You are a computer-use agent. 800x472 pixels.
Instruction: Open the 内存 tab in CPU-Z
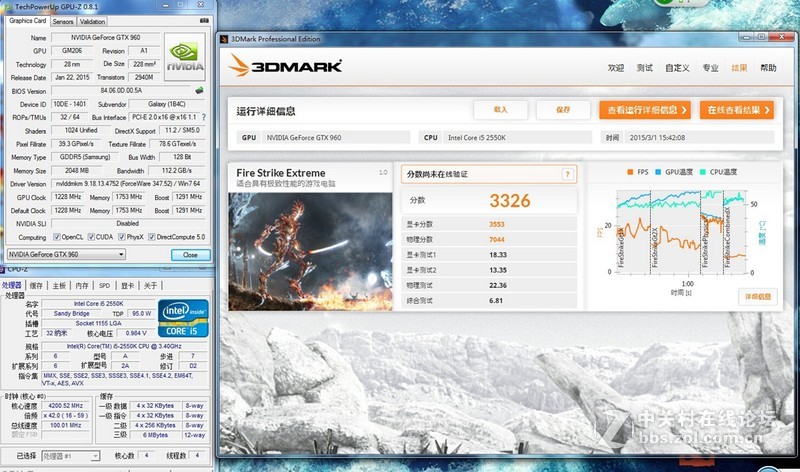(82, 286)
